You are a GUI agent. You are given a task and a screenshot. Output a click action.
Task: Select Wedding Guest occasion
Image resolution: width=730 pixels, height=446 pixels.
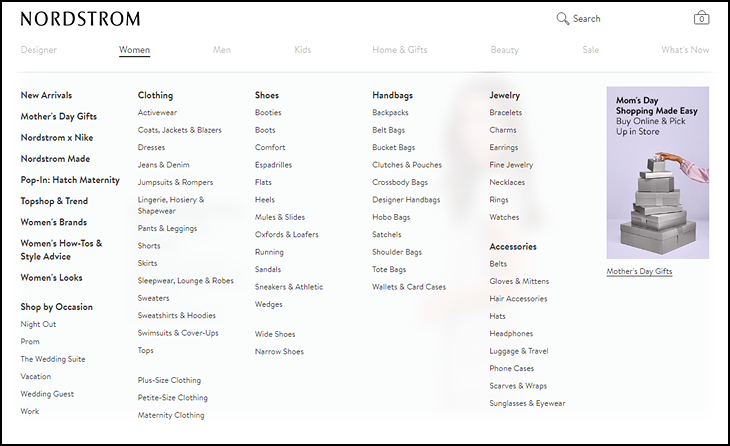pyautogui.click(x=47, y=394)
